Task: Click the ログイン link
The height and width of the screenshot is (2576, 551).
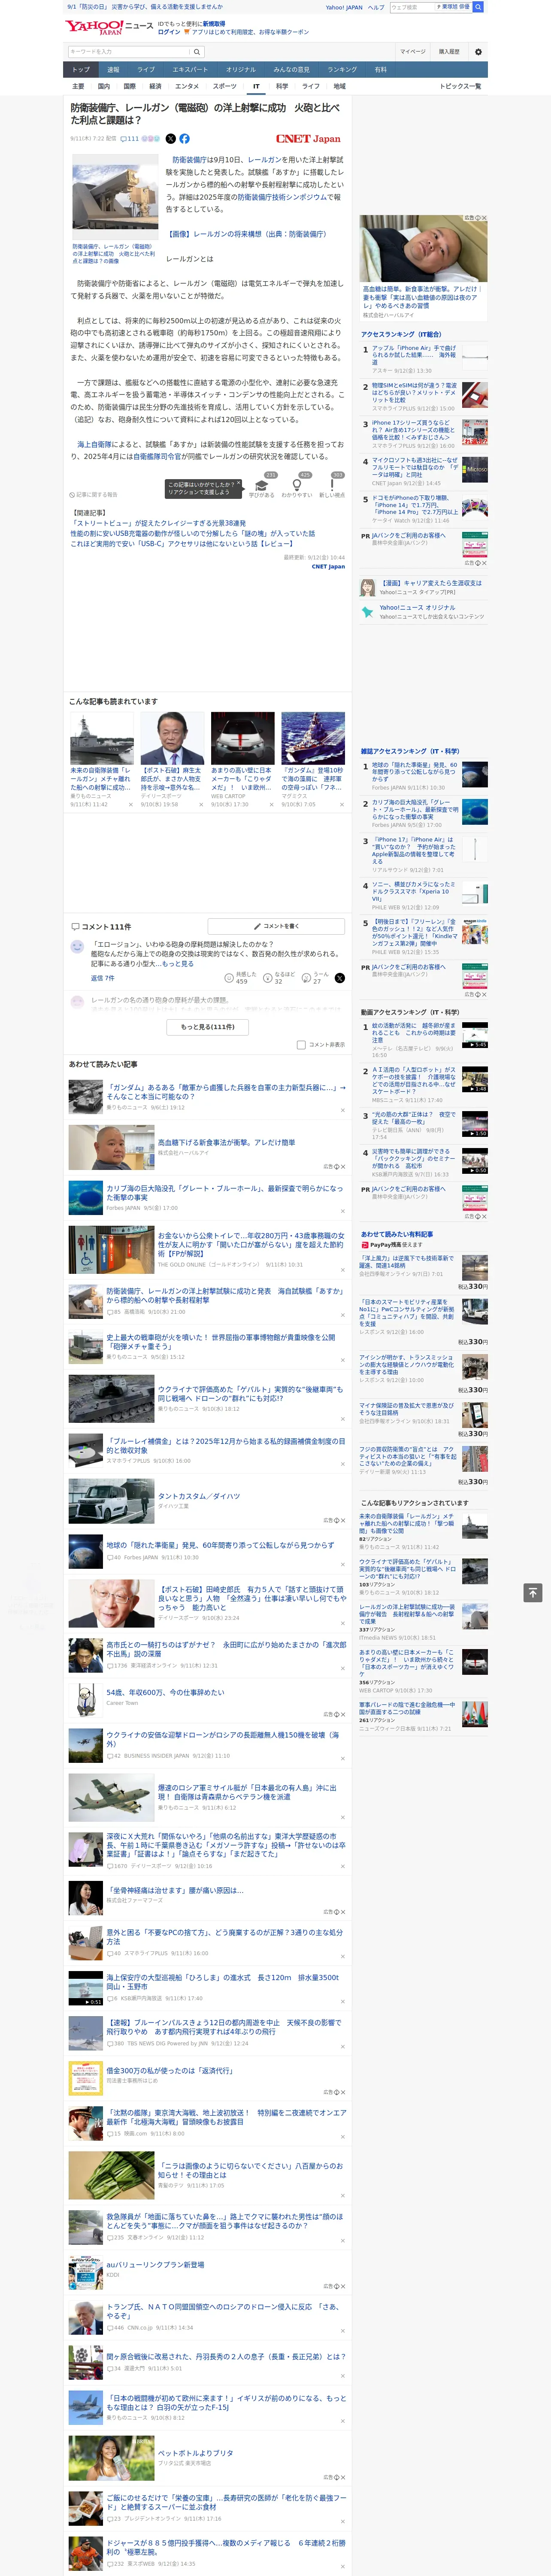Action: [169, 32]
